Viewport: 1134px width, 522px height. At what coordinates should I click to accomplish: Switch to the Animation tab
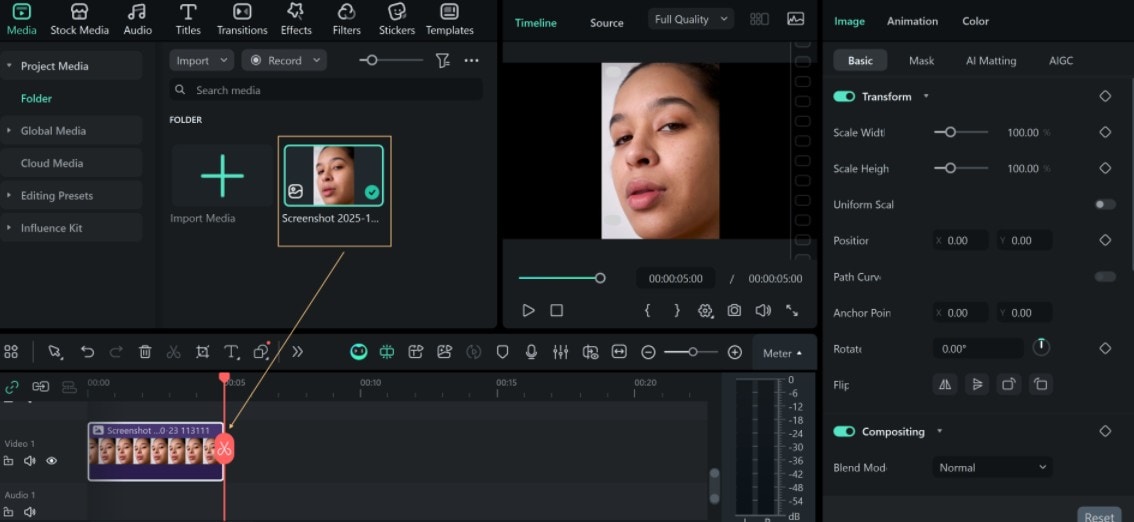point(912,21)
